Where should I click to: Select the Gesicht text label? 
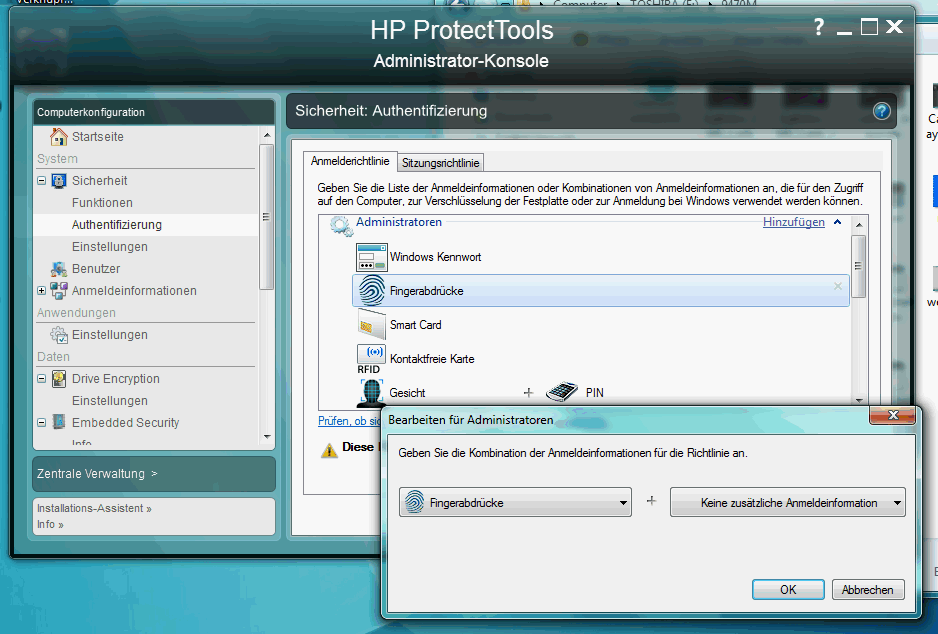(407, 393)
